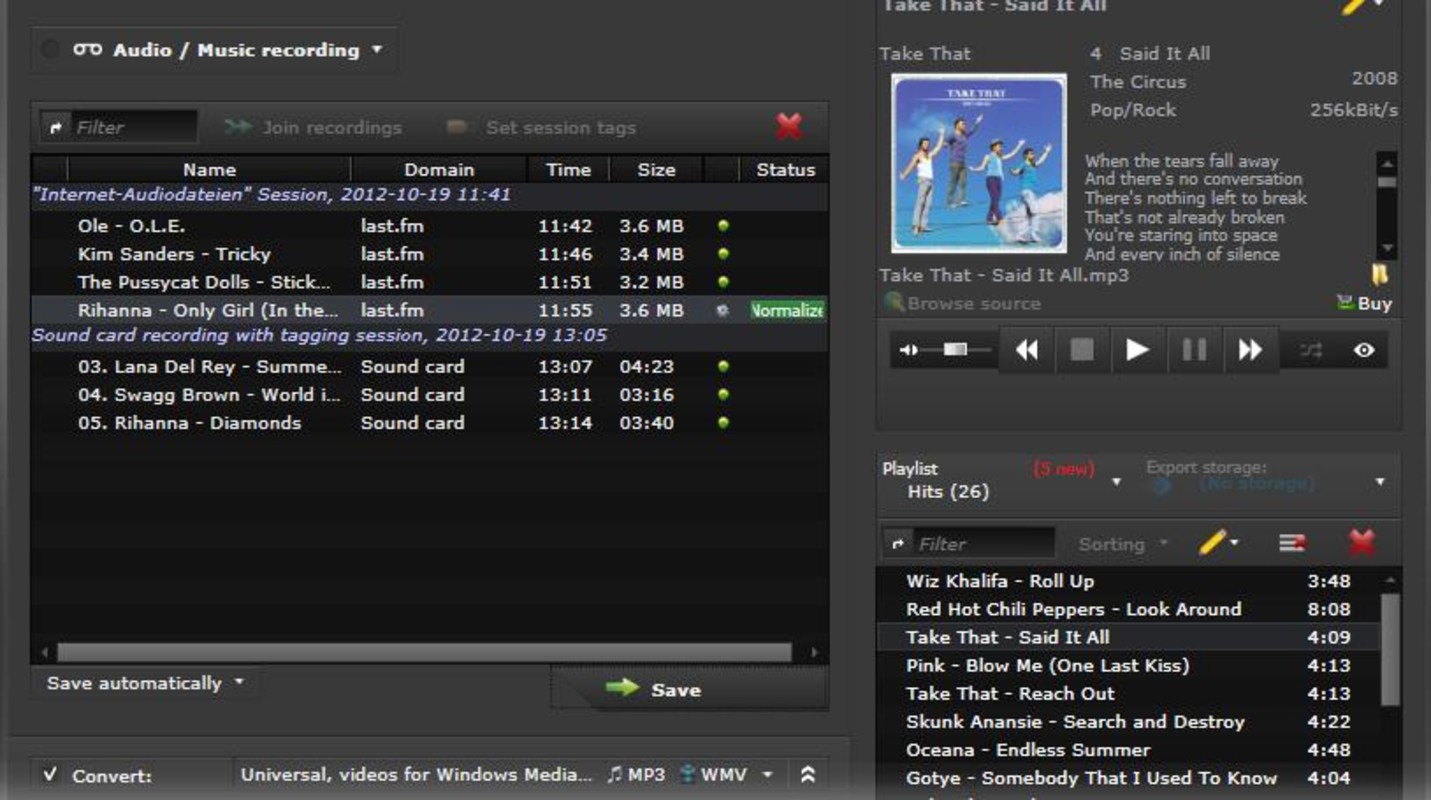Click the Stop playback button
1431x800 pixels.
1081,350
